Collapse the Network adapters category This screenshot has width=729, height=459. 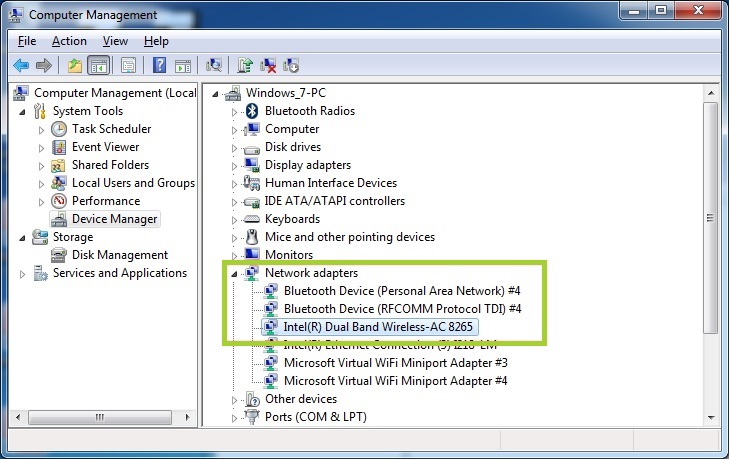click(x=234, y=274)
